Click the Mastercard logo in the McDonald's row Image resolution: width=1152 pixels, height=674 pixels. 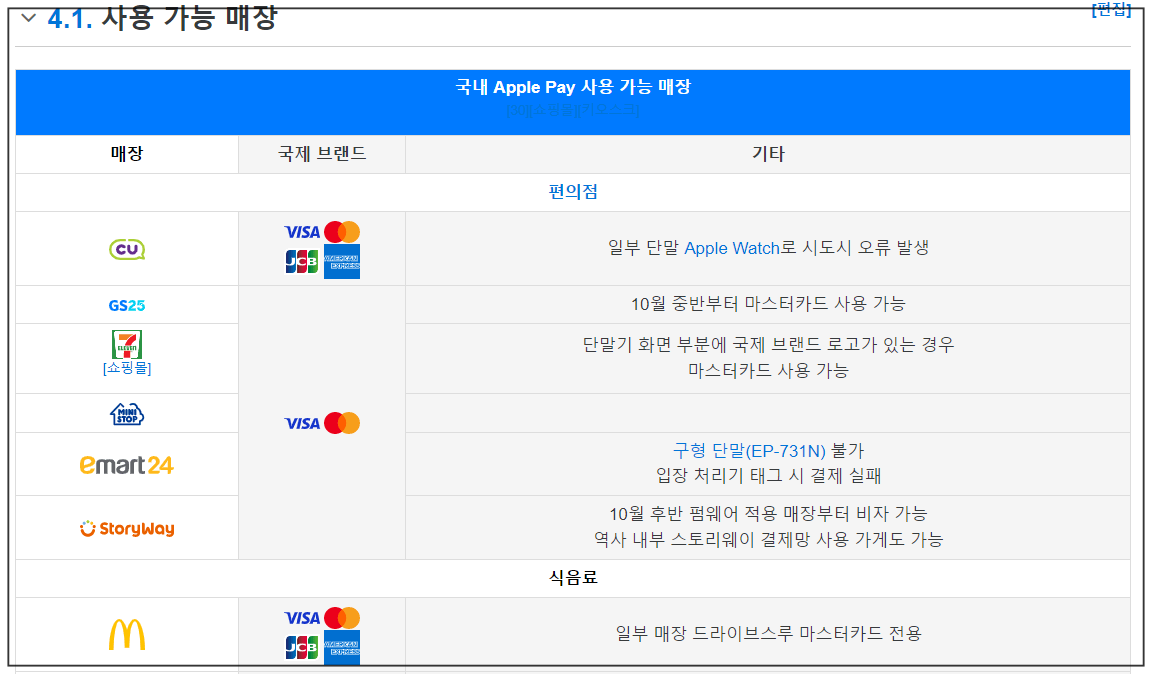pos(342,618)
